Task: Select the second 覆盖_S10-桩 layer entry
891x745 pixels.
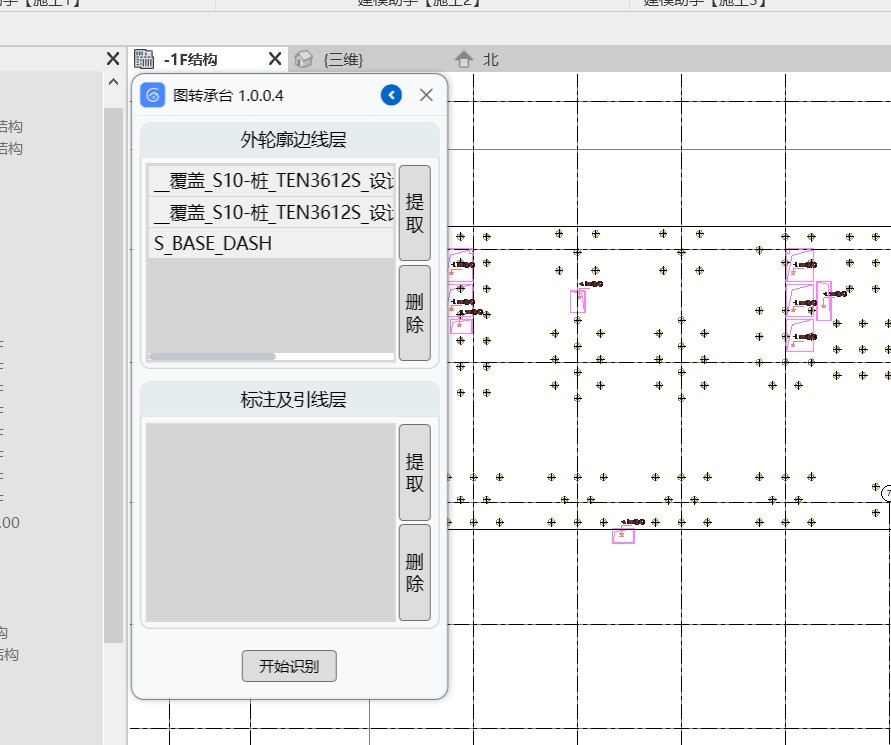Action: click(270, 212)
